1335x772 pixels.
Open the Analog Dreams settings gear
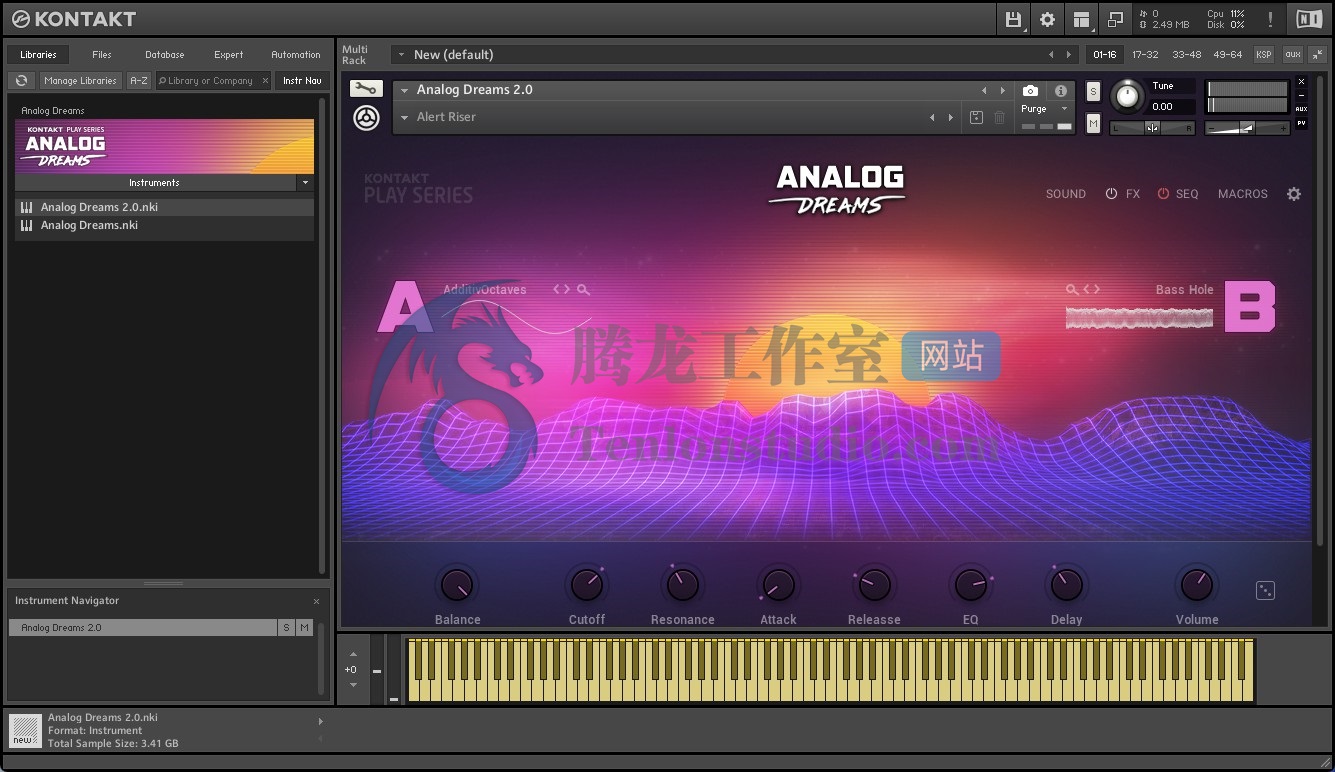click(1294, 194)
